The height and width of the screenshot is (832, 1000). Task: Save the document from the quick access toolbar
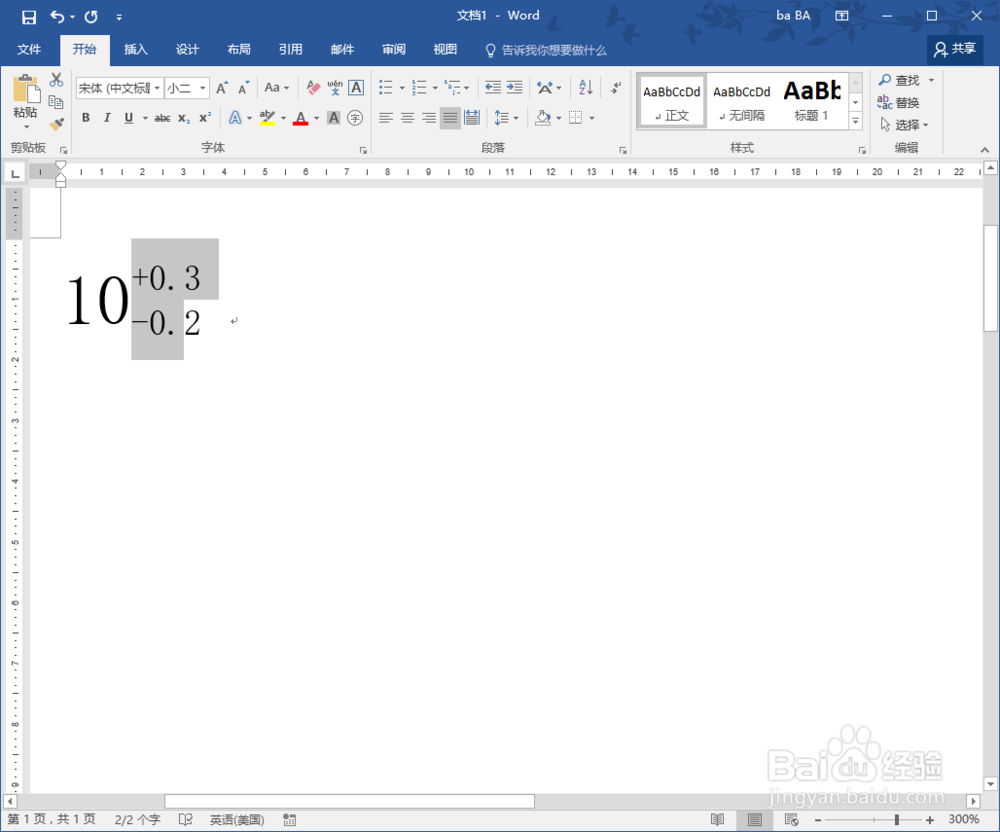click(29, 17)
